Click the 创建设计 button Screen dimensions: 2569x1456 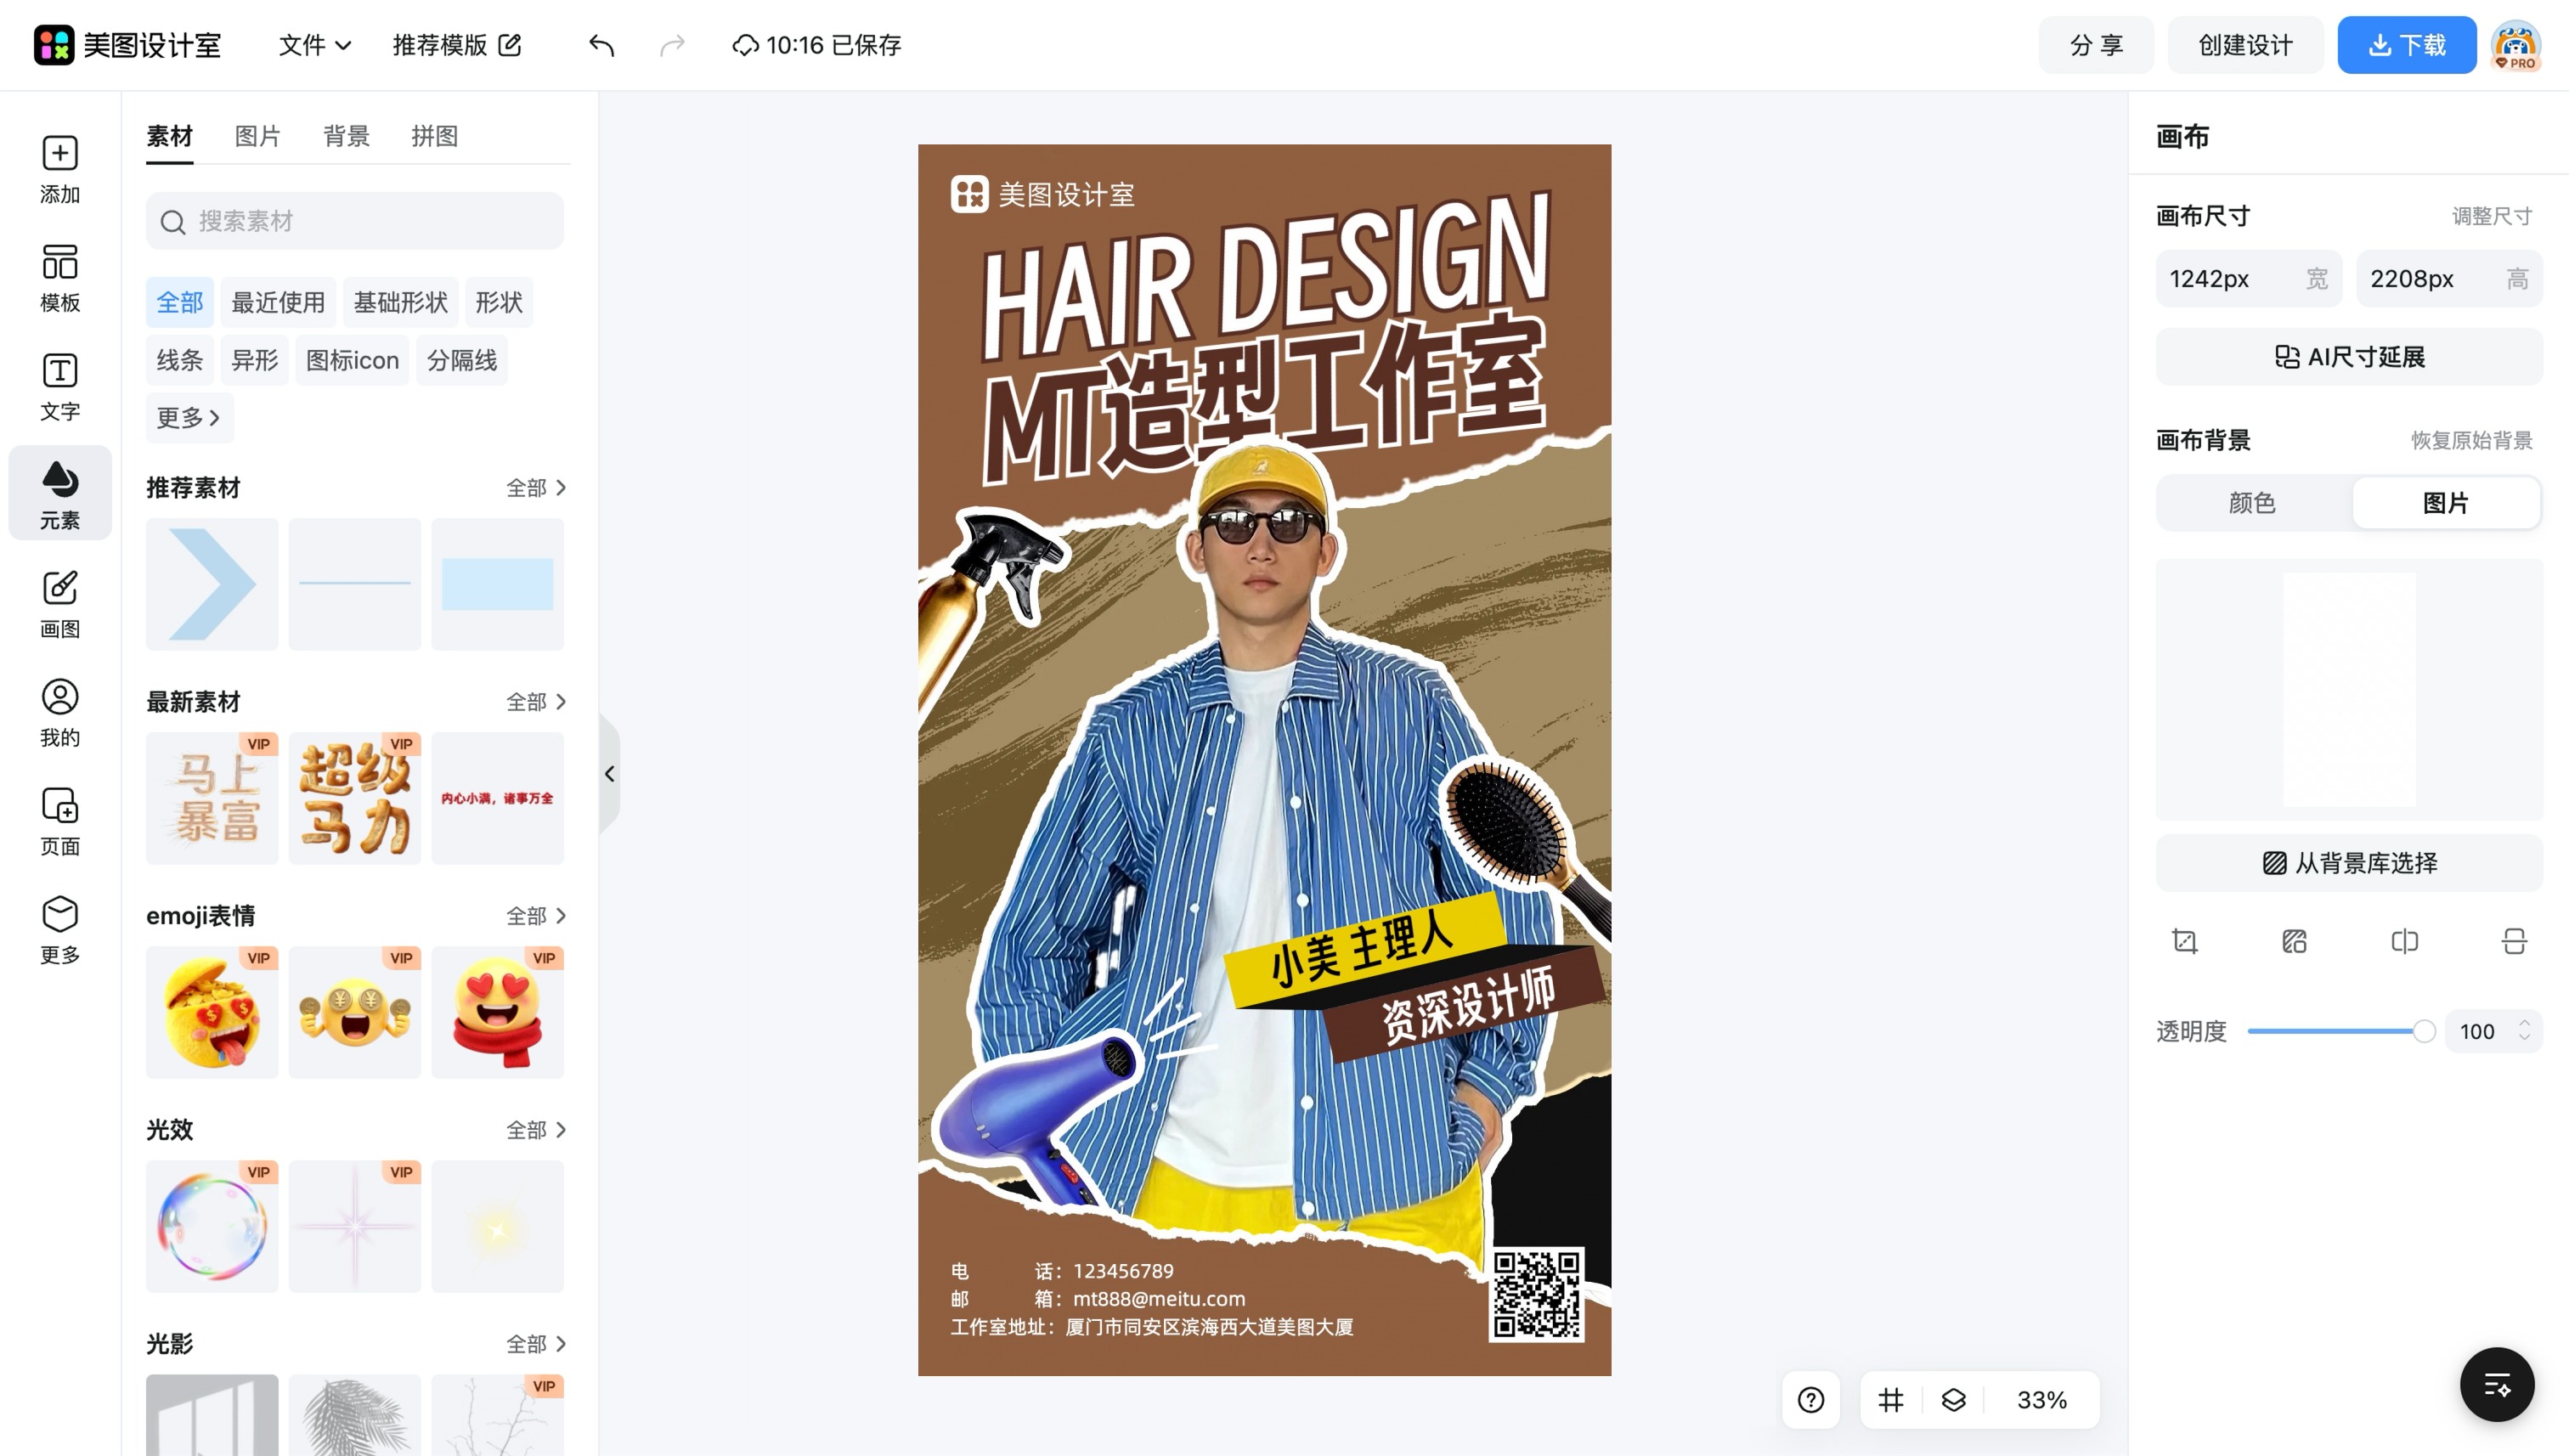tap(2245, 45)
